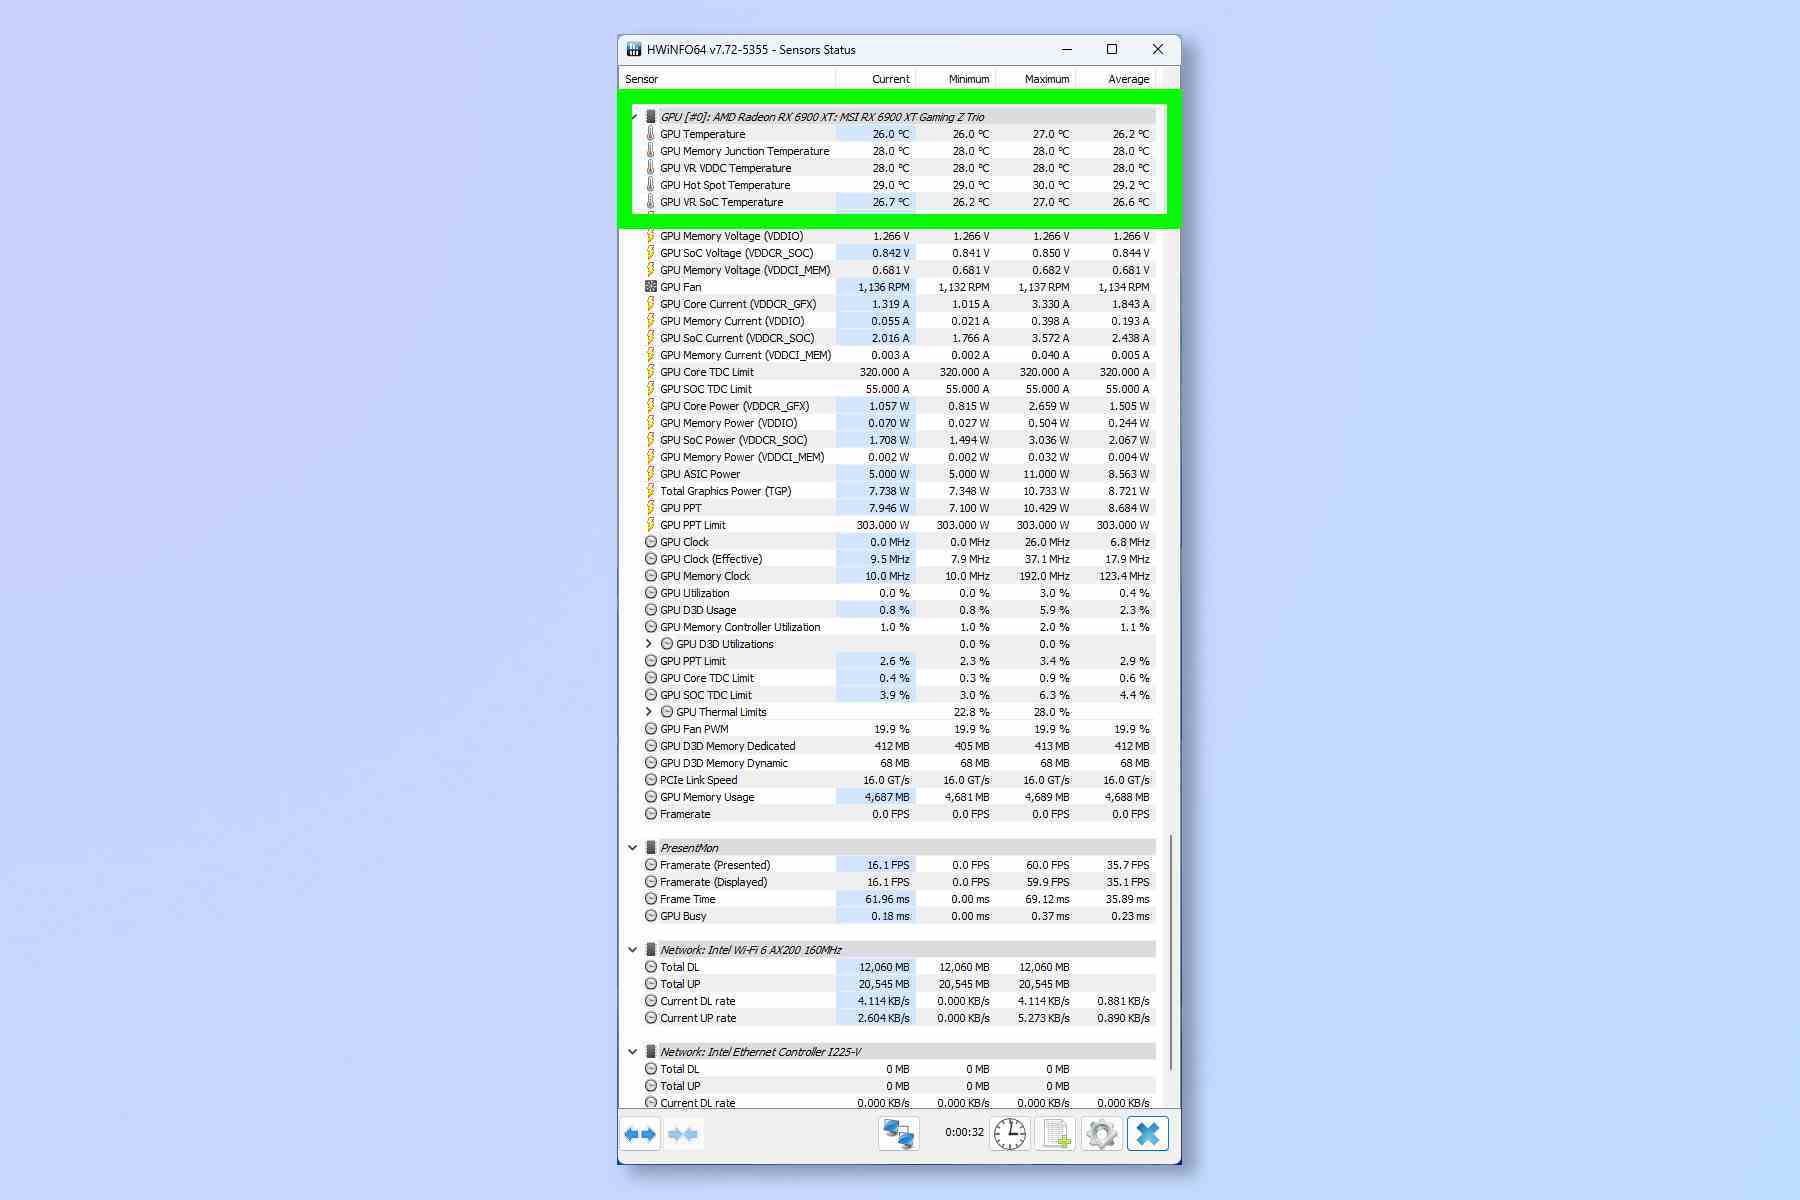Viewport: 1800px width, 1200px height.
Task: Click the Frame Time row icon
Action: pos(651,899)
